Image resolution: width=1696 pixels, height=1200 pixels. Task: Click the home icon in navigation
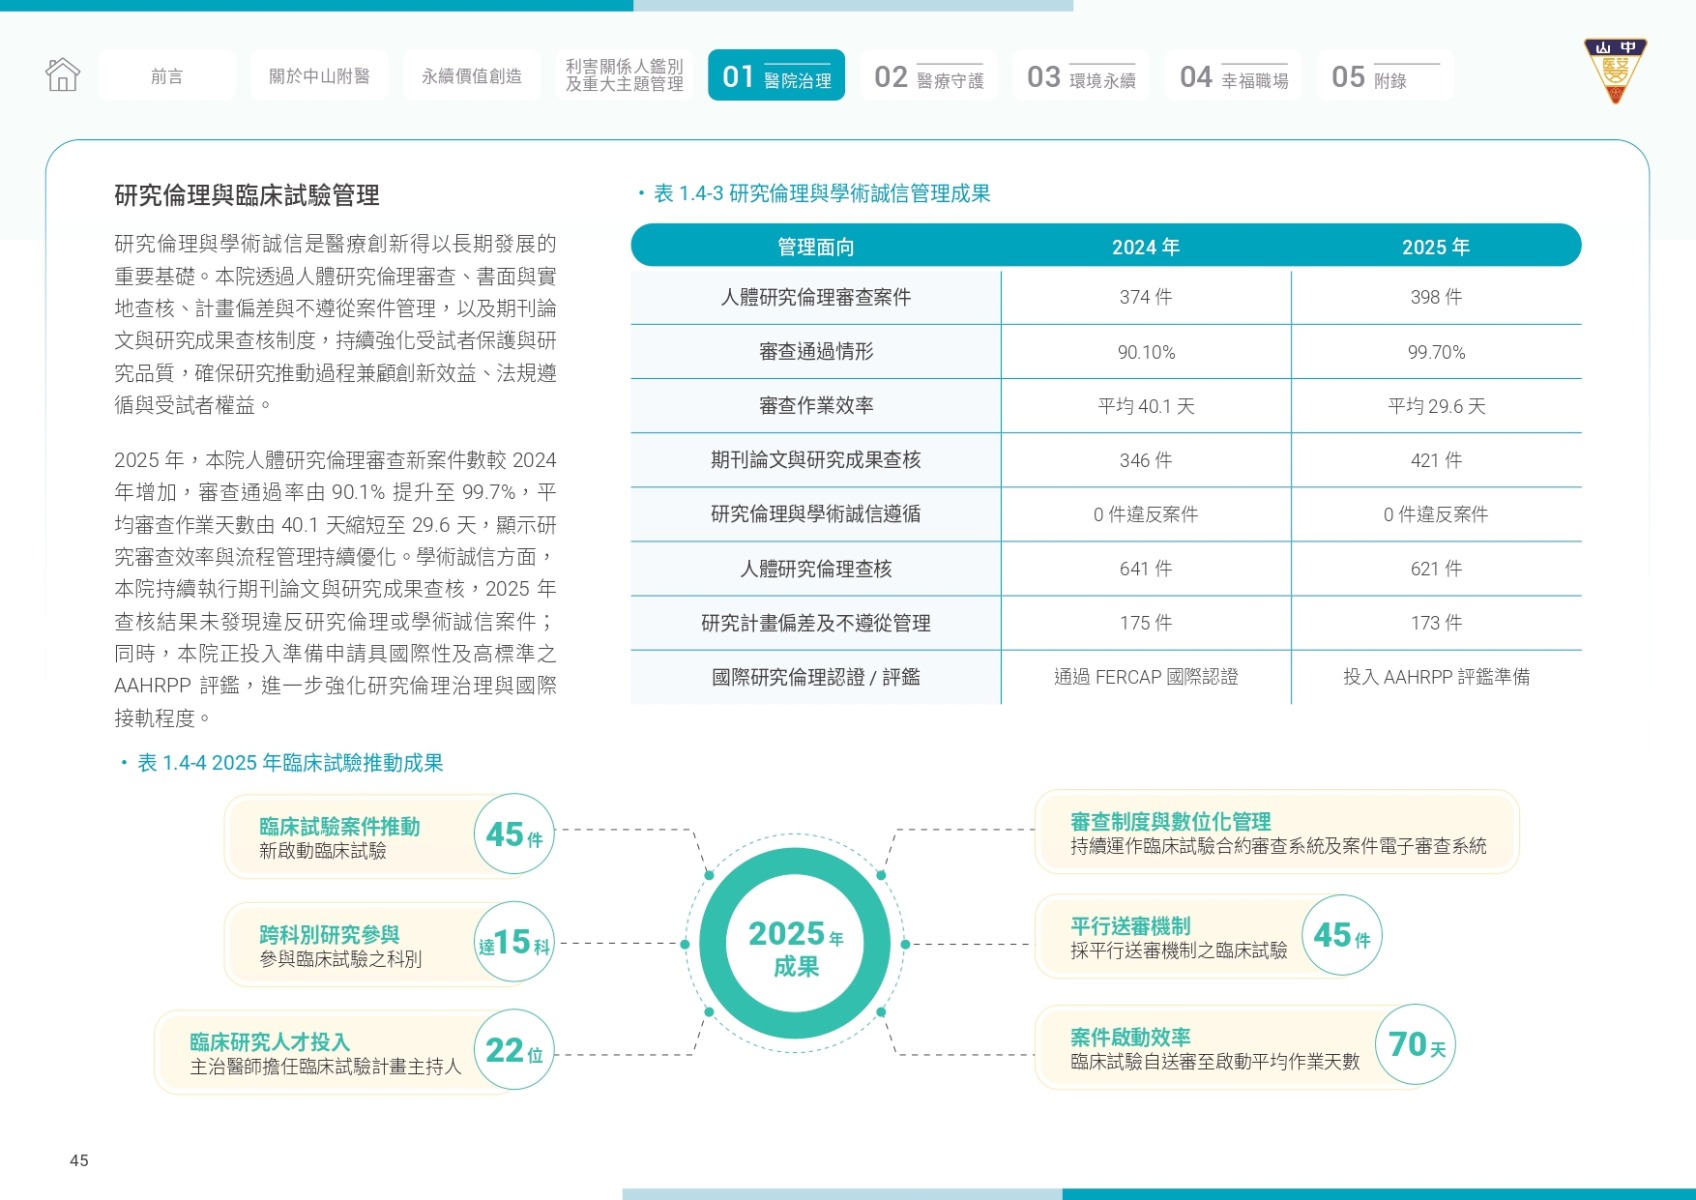tap(62, 75)
